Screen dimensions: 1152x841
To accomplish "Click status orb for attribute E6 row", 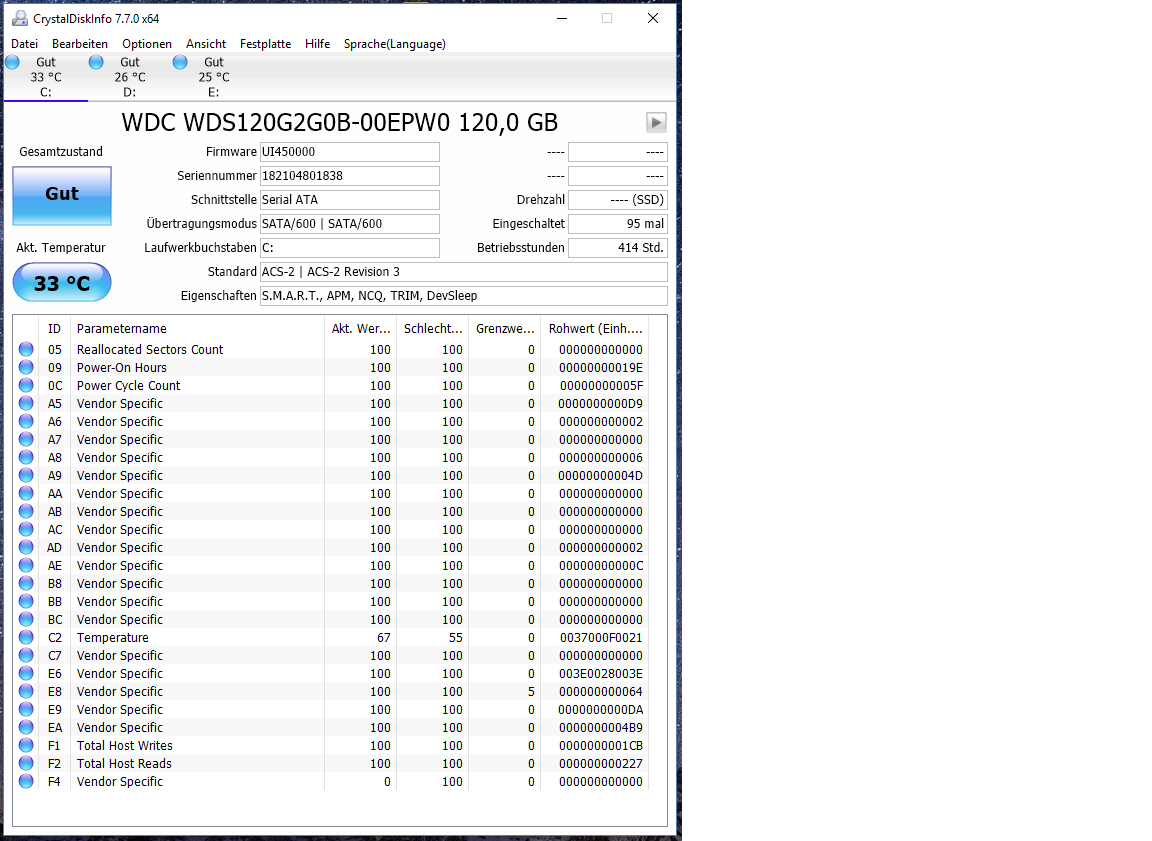I will [x=26, y=673].
